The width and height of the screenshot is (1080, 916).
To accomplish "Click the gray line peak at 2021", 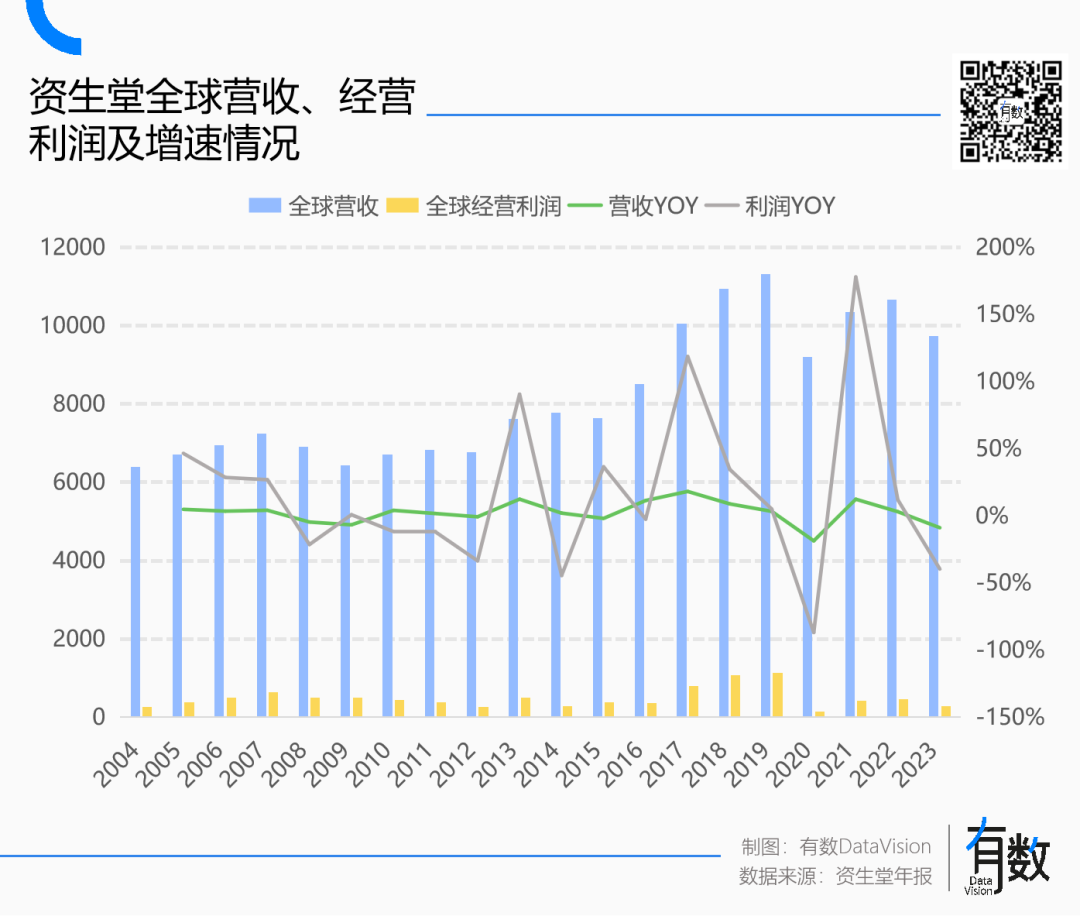I will click(855, 278).
